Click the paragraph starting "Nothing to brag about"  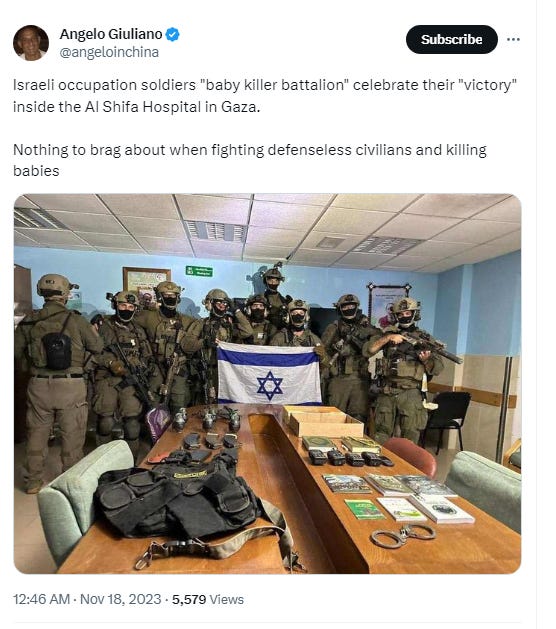tap(250, 160)
